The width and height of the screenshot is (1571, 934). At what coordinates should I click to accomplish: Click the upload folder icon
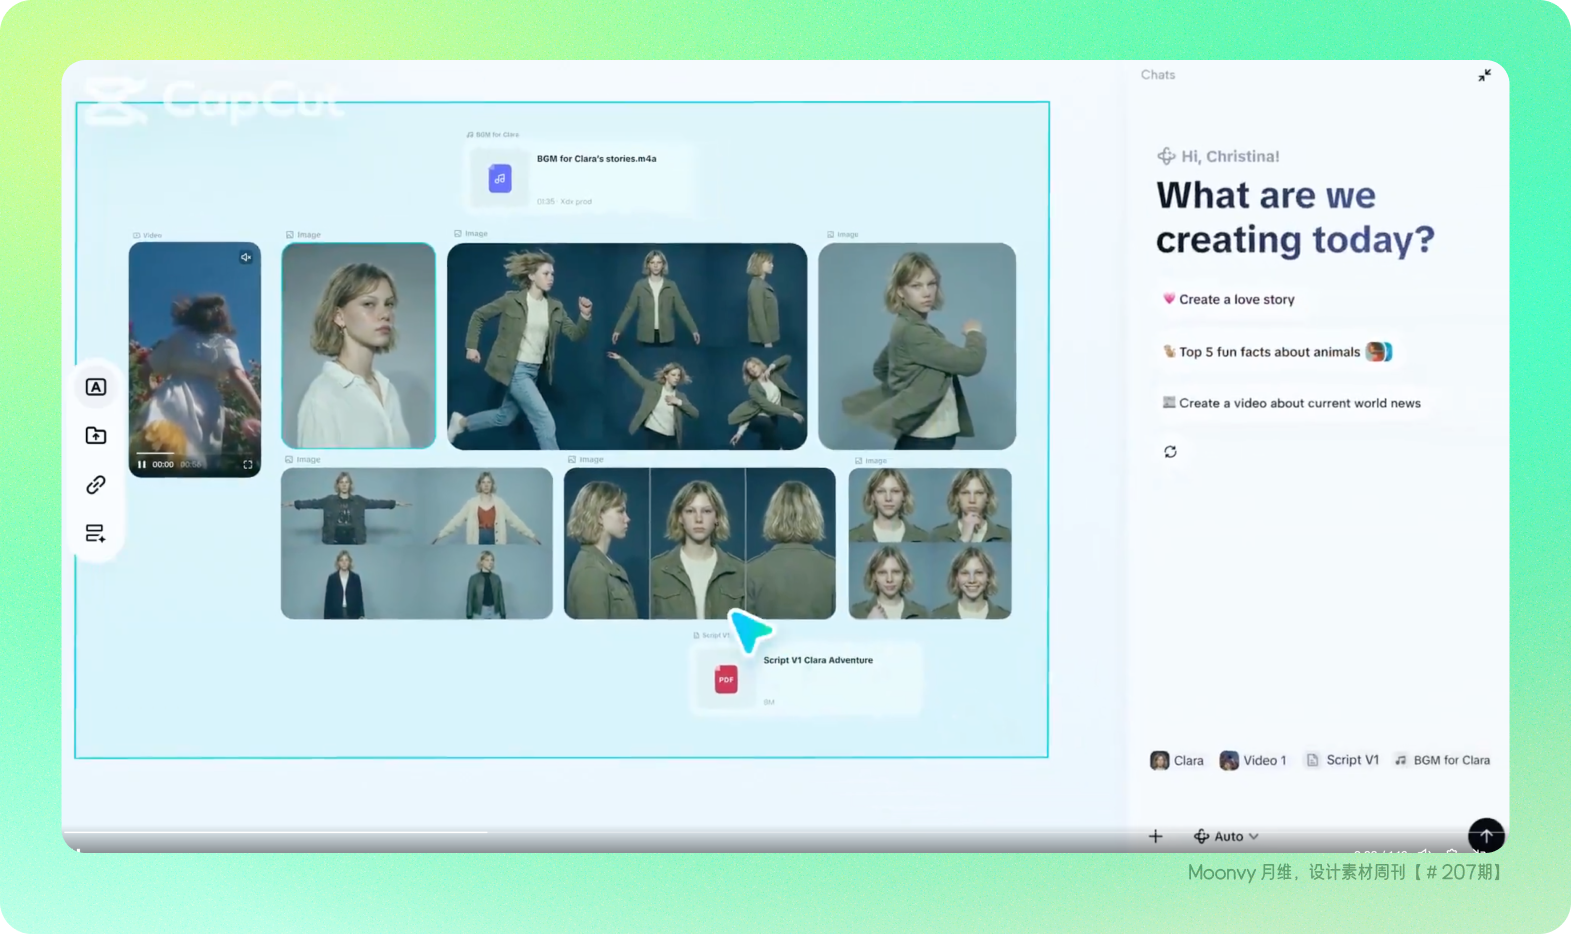point(96,435)
